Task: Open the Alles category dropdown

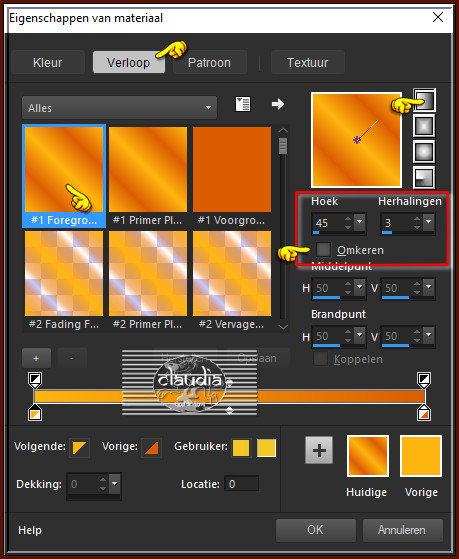Action: click(x=119, y=108)
